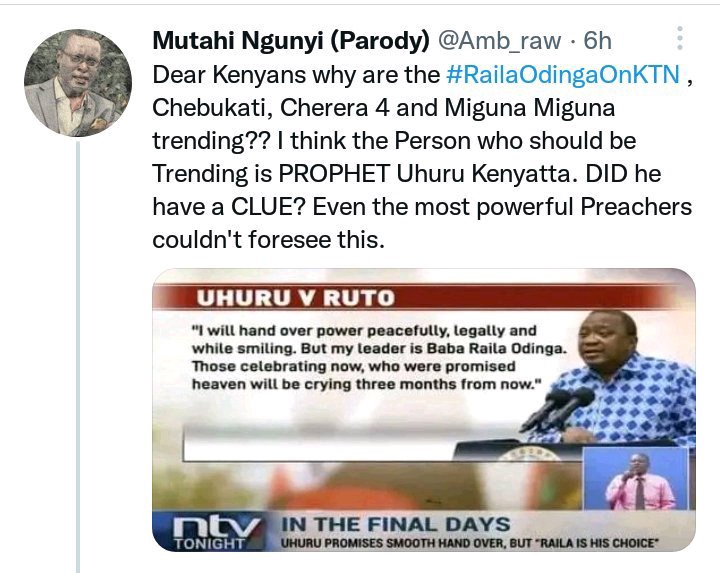This screenshot has height=573, width=720.
Task: Click the ticker about smooth hand over
Action: (x=469, y=543)
